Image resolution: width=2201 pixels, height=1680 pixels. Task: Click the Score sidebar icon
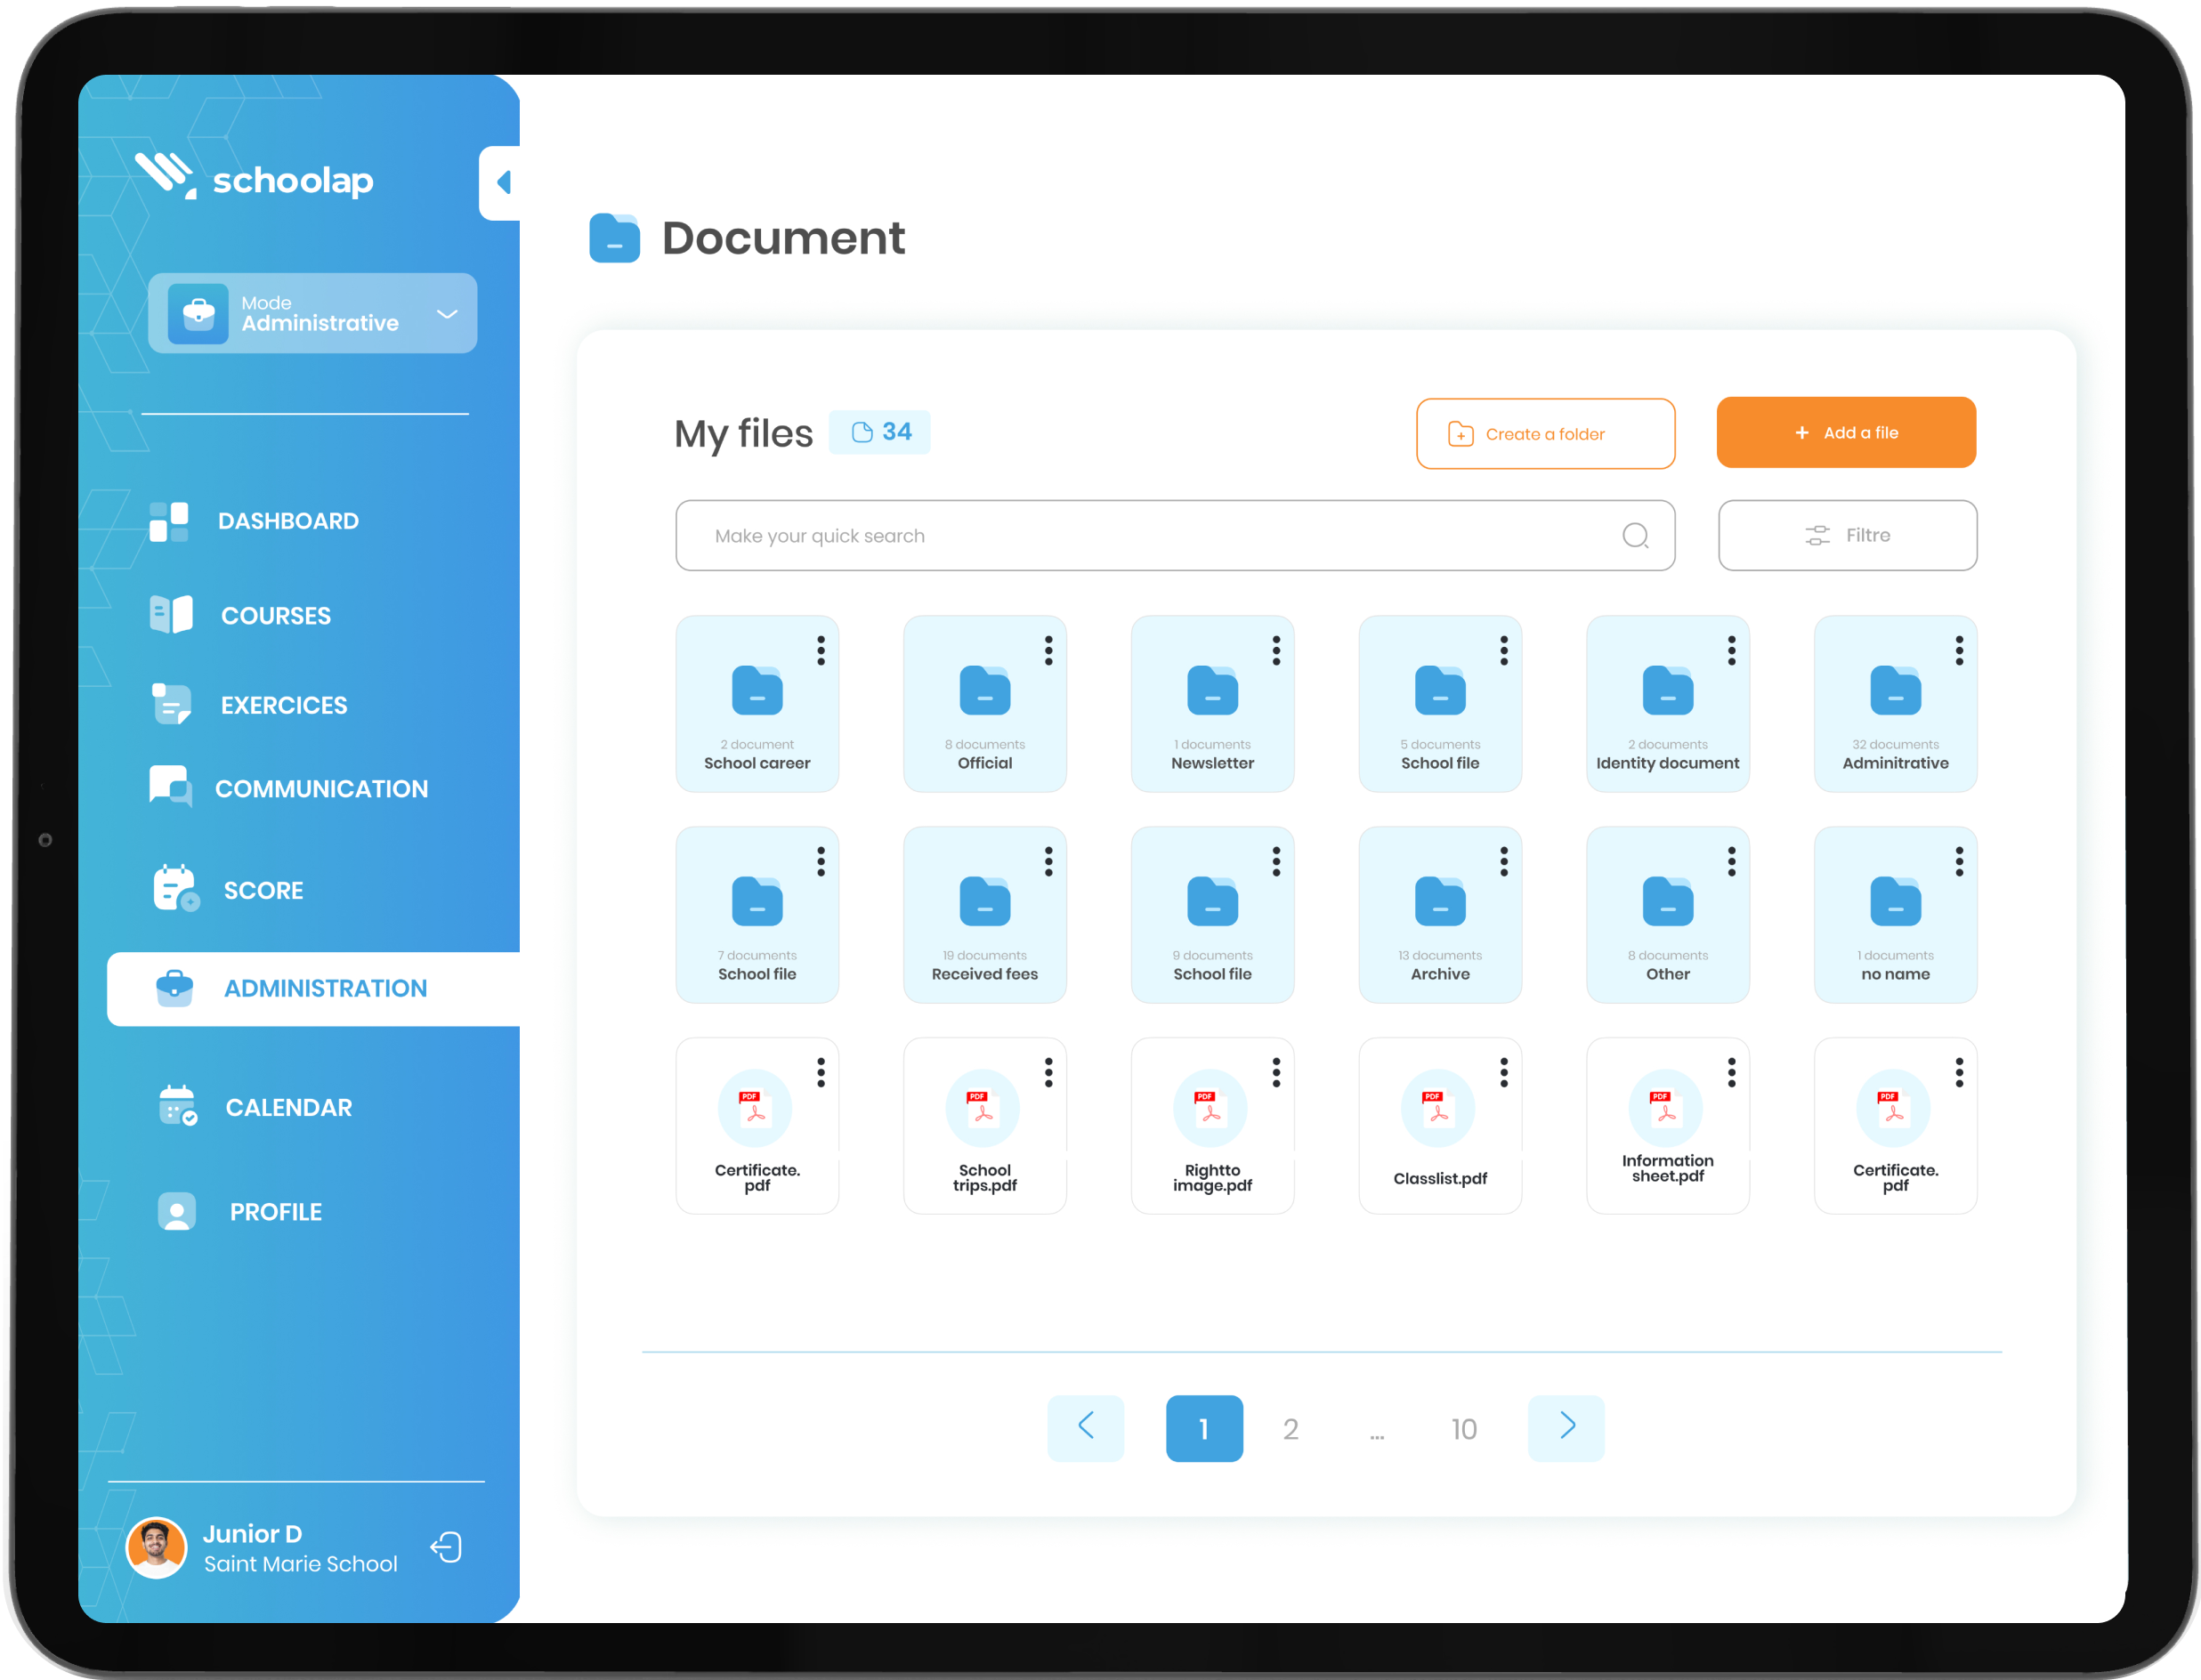click(x=176, y=888)
